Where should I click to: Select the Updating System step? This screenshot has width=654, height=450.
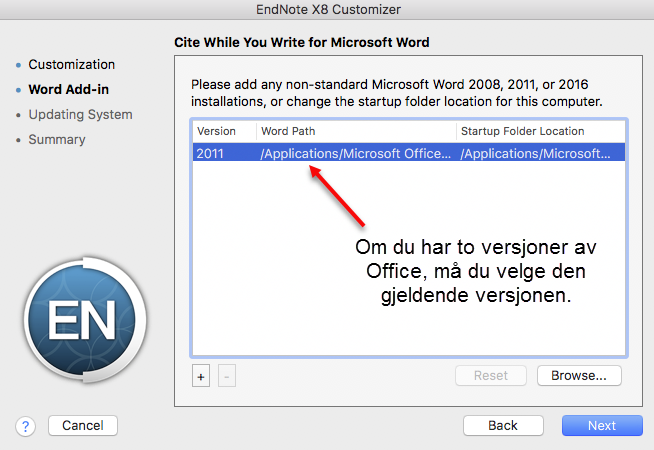click(80, 114)
